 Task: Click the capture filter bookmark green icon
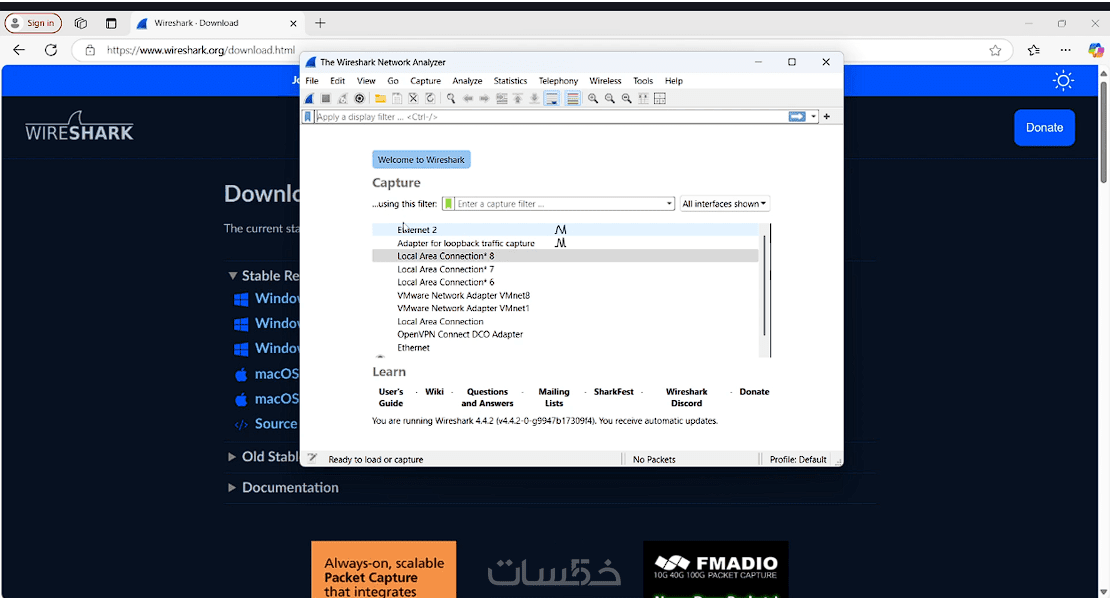448,204
